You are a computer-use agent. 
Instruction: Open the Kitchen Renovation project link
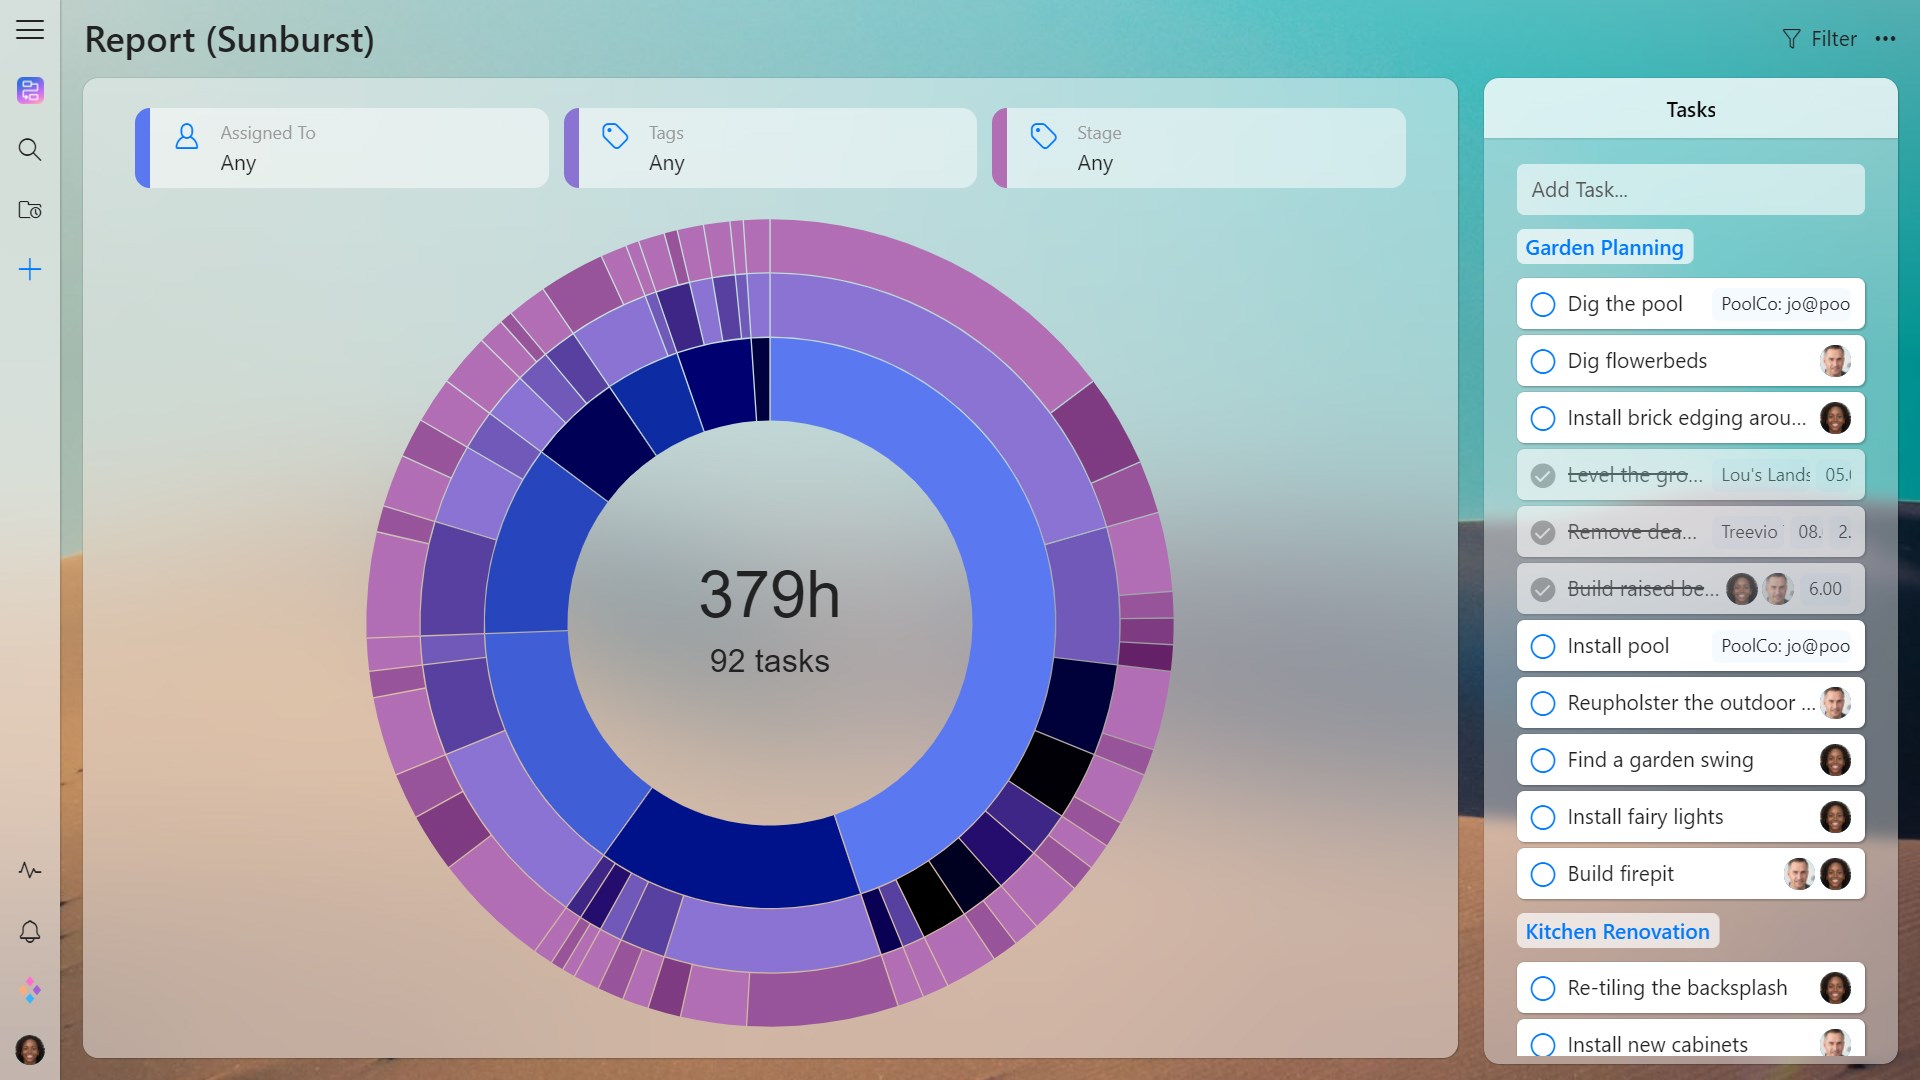pyautogui.click(x=1617, y=931)
